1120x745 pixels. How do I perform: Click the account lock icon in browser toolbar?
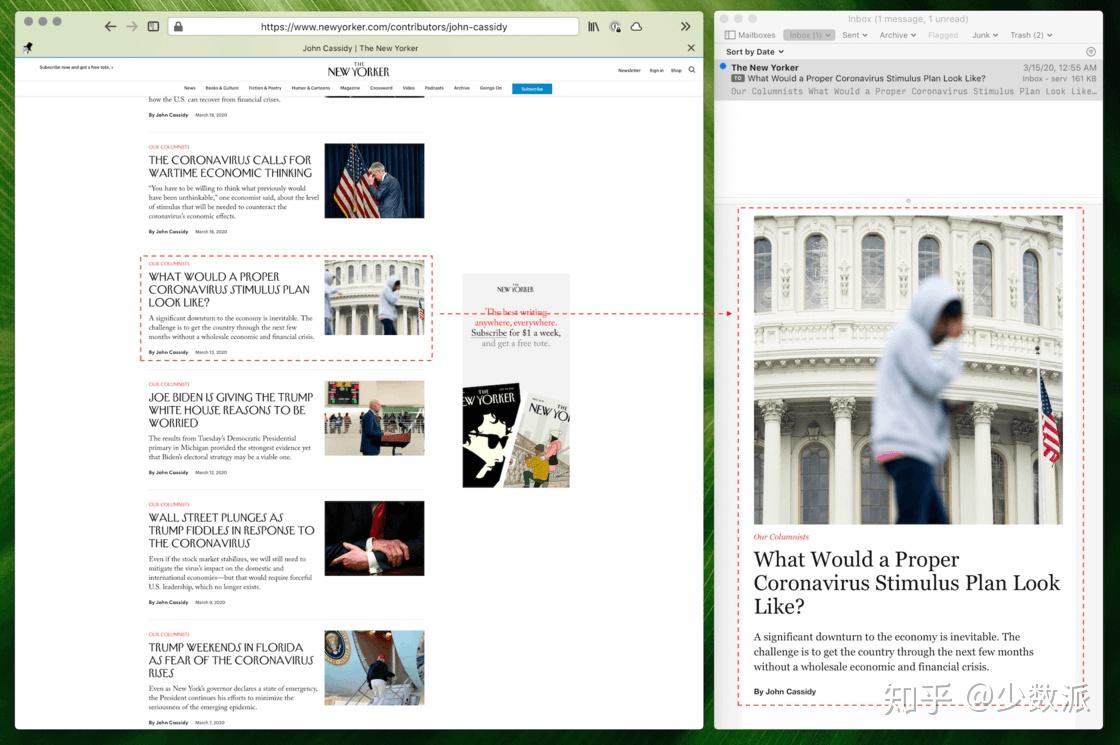tap(615, 26)
